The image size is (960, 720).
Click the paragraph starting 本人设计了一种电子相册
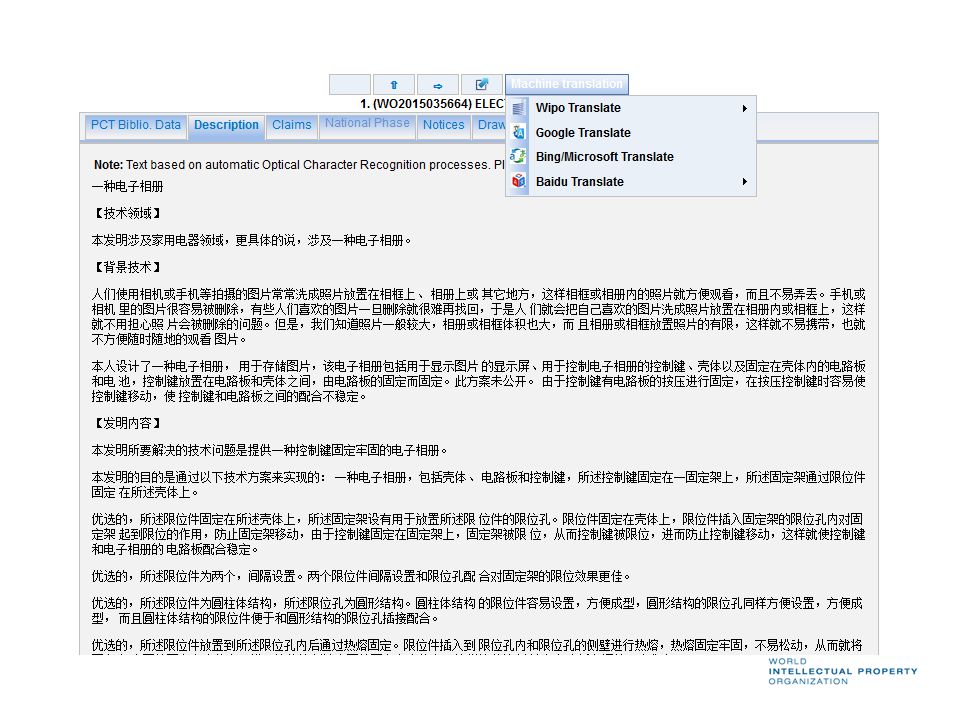click(x=478, y=381)
